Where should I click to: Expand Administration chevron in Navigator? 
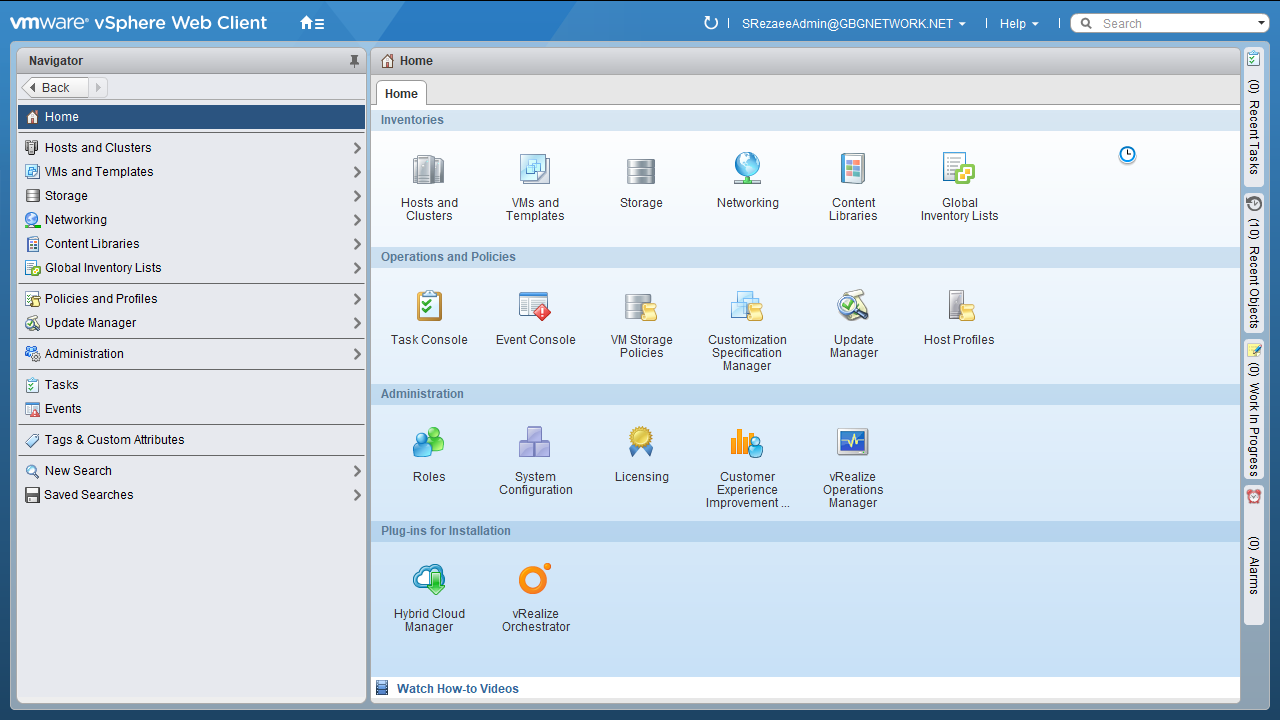(357, 354)
